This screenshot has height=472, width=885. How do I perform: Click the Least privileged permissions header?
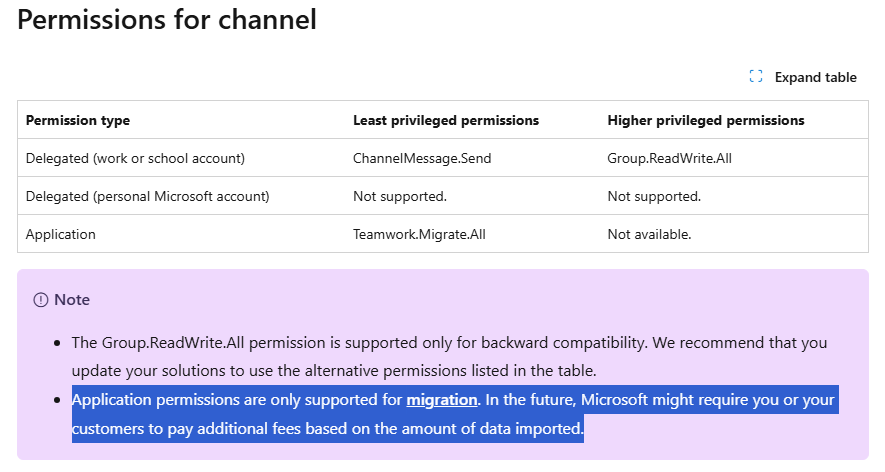point(446,120)
